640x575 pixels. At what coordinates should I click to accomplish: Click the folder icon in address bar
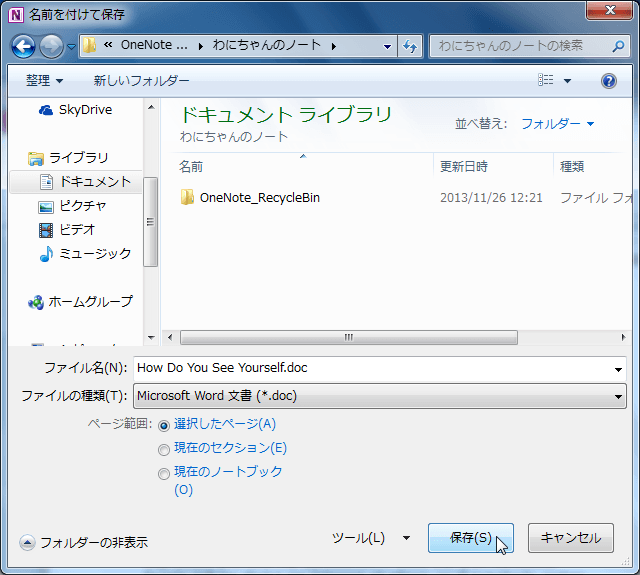click(x=89, y=46)
